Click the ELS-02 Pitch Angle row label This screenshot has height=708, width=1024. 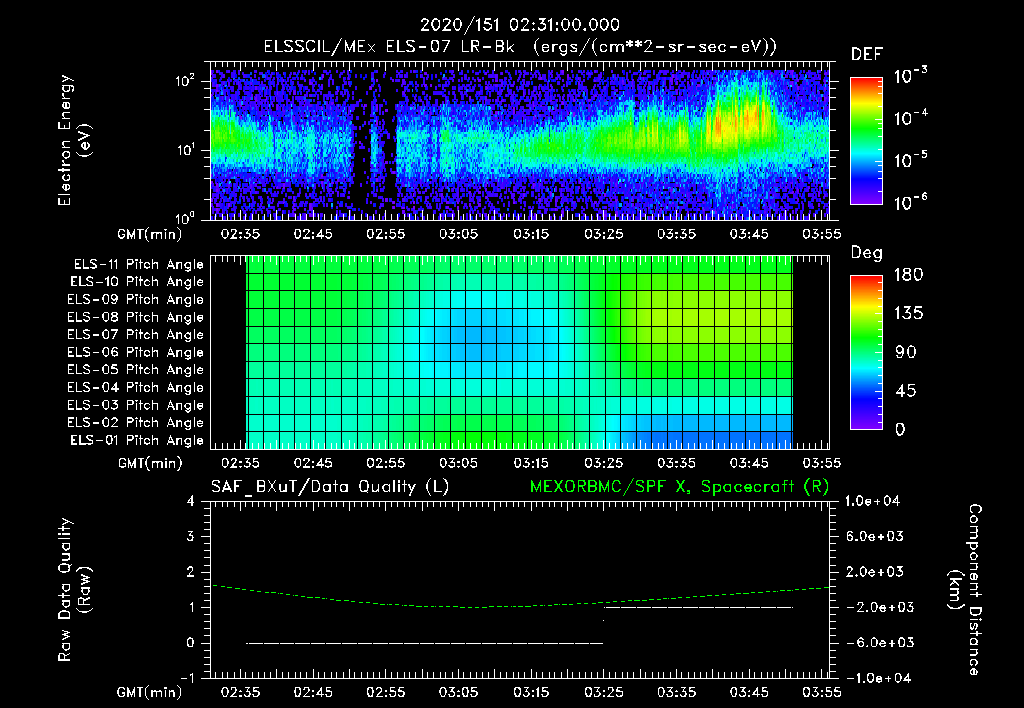(136, 423)
